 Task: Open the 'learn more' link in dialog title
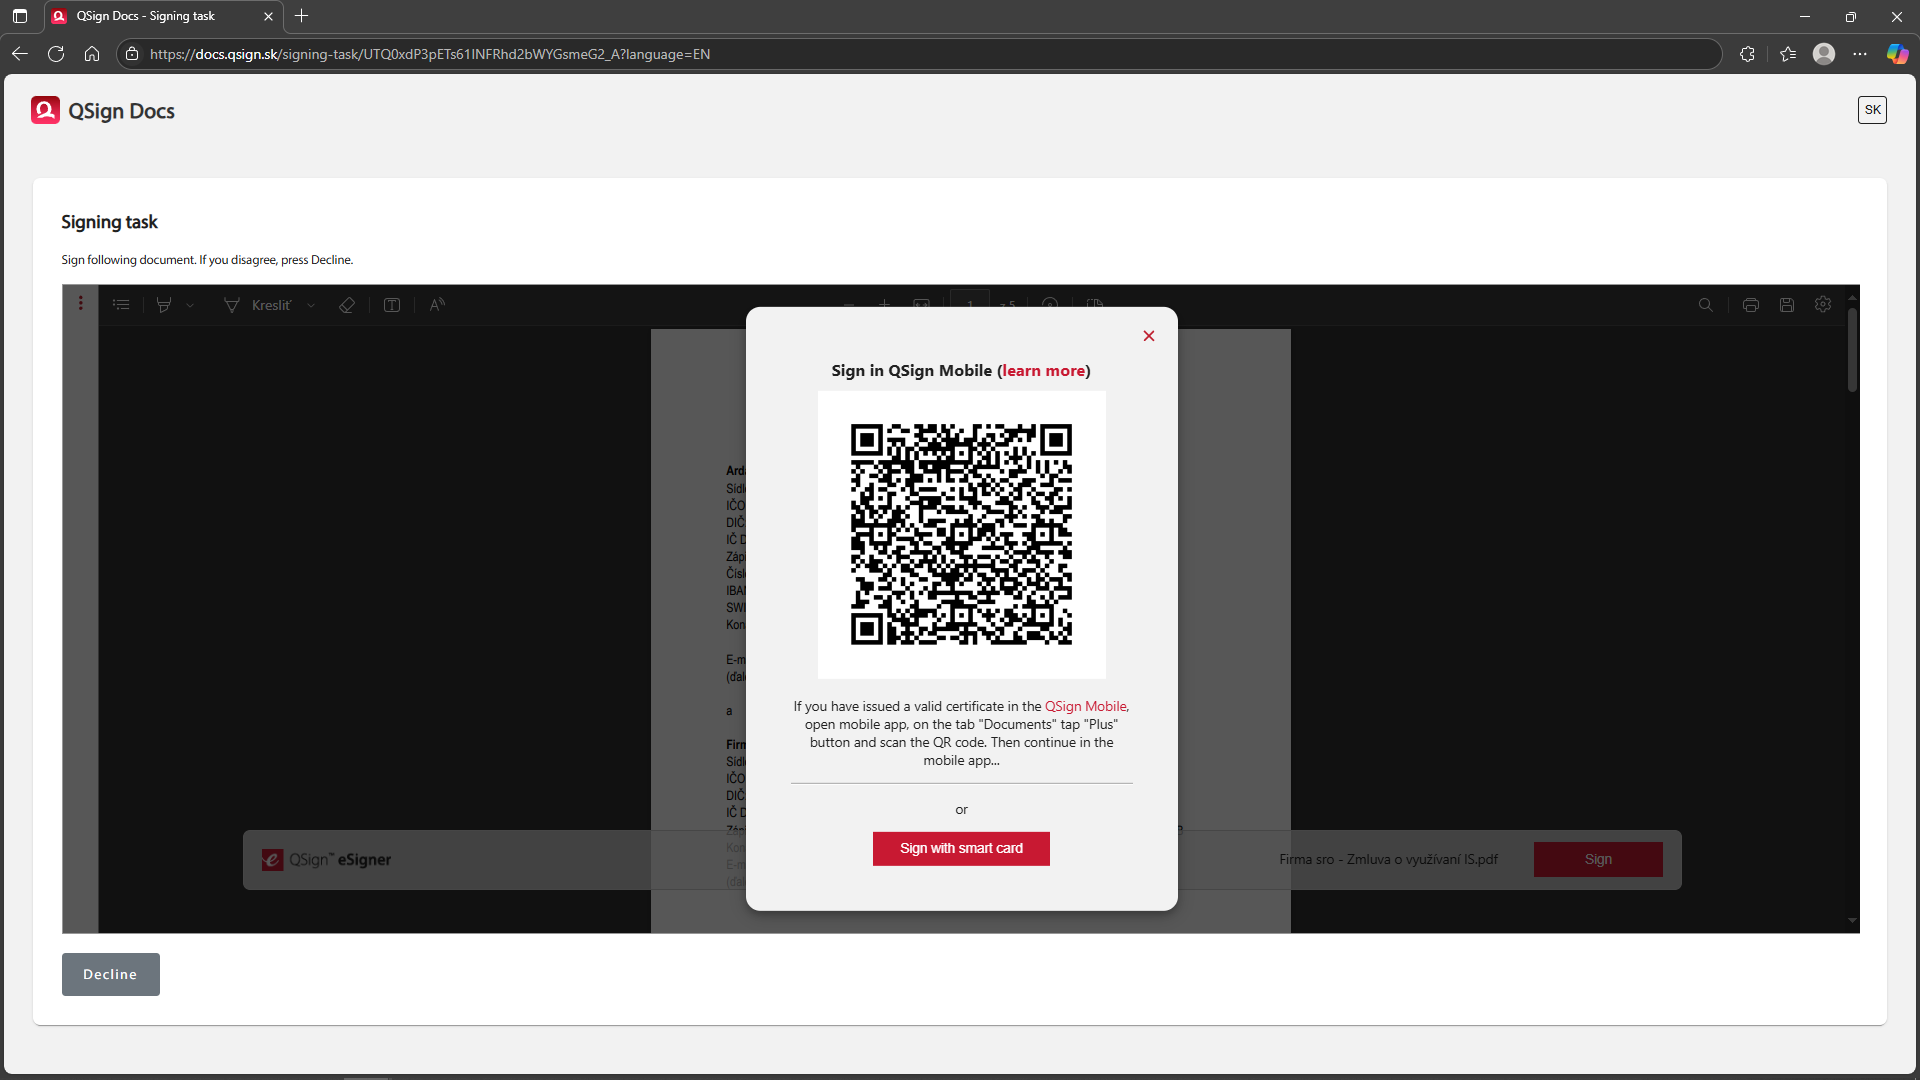pyautogui.click(x=1043, y=371)
